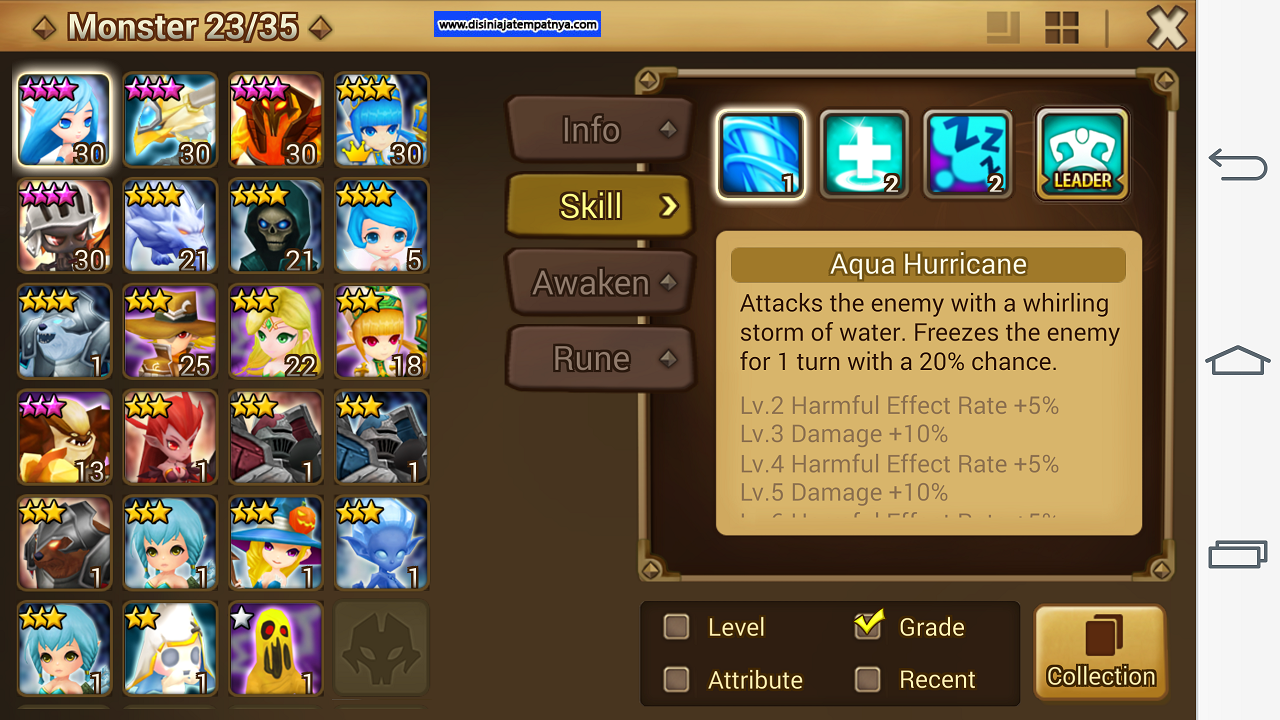Tap the Android back arrow
This screenshot has height=720, width=1280.
pyautogui.click(x=1238, y=163)
